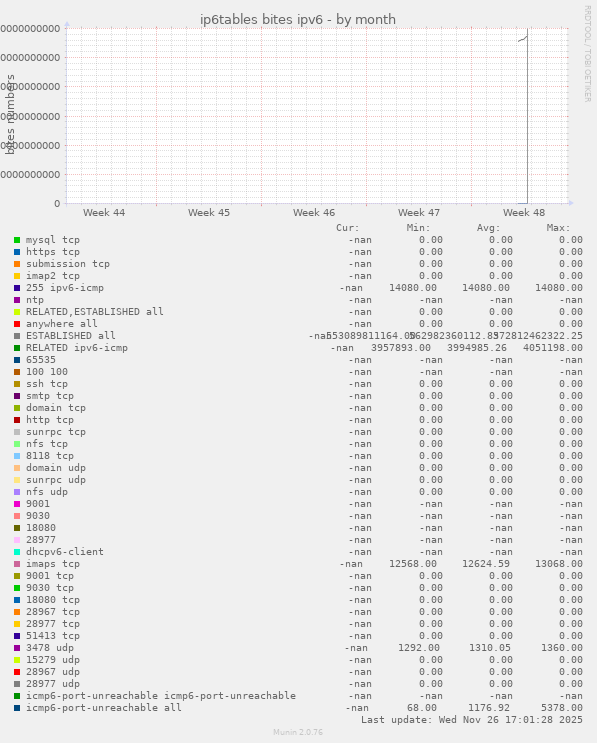This screenshot has width=597, height=743.
Task: Select the '28967 tcp' legend label
Action: tap(53, 612)
